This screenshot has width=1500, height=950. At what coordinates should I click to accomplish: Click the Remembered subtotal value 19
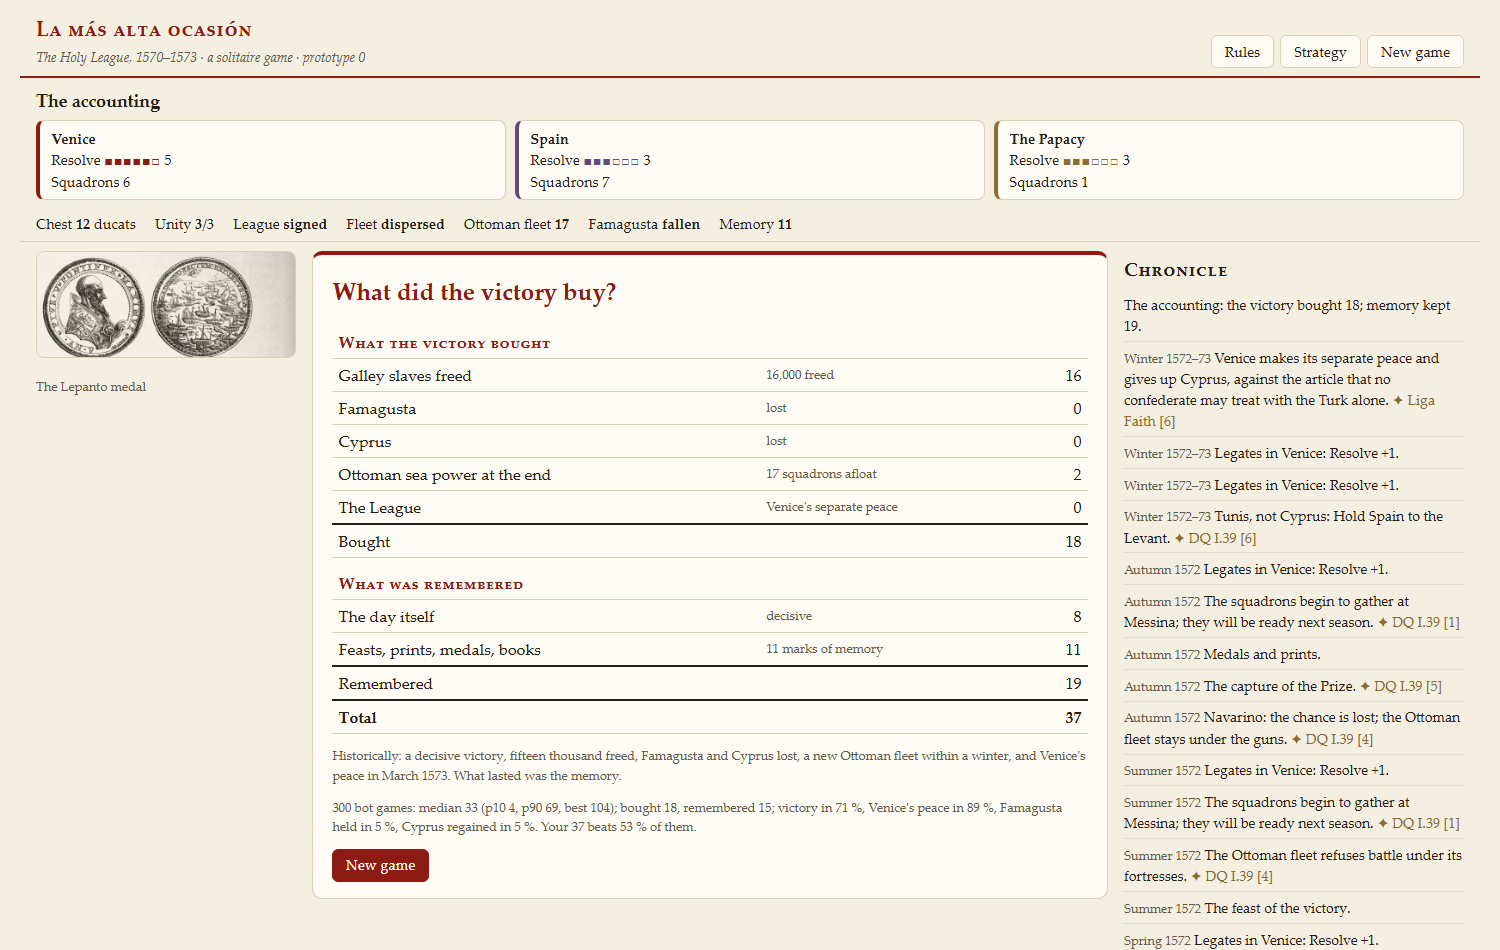(1073, 683)
